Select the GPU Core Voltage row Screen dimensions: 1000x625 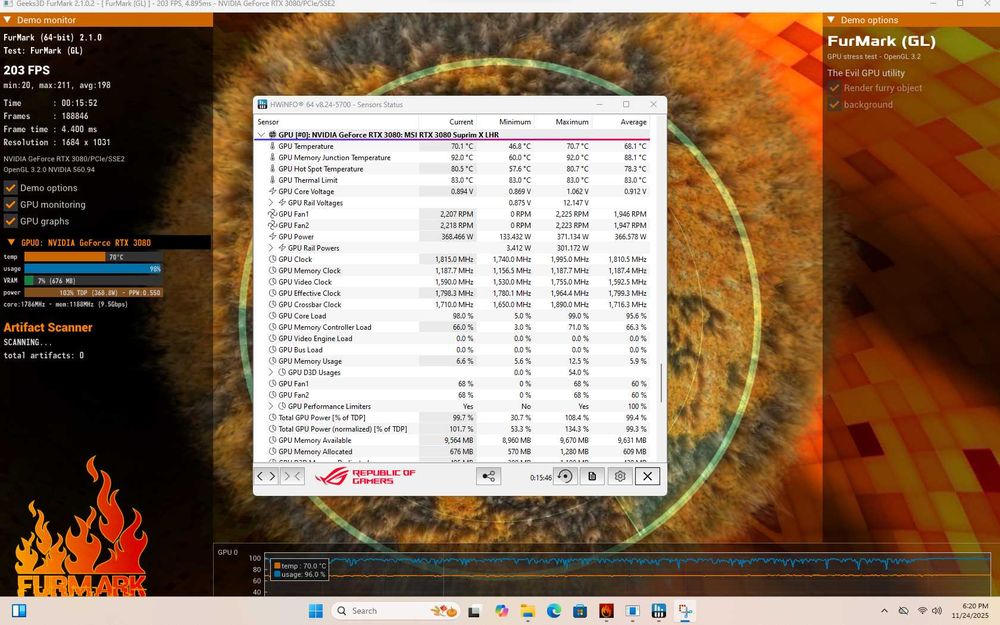pyautogui.click(x=452, y=191)
